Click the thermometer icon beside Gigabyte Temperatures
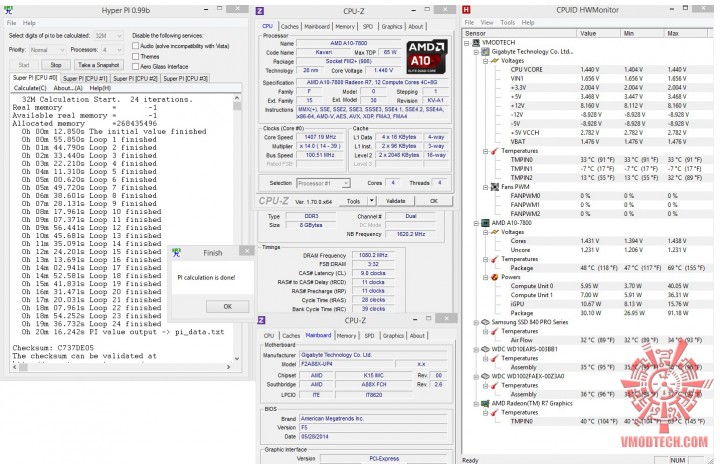Screen dimensions: 720x464 point(495,151)
